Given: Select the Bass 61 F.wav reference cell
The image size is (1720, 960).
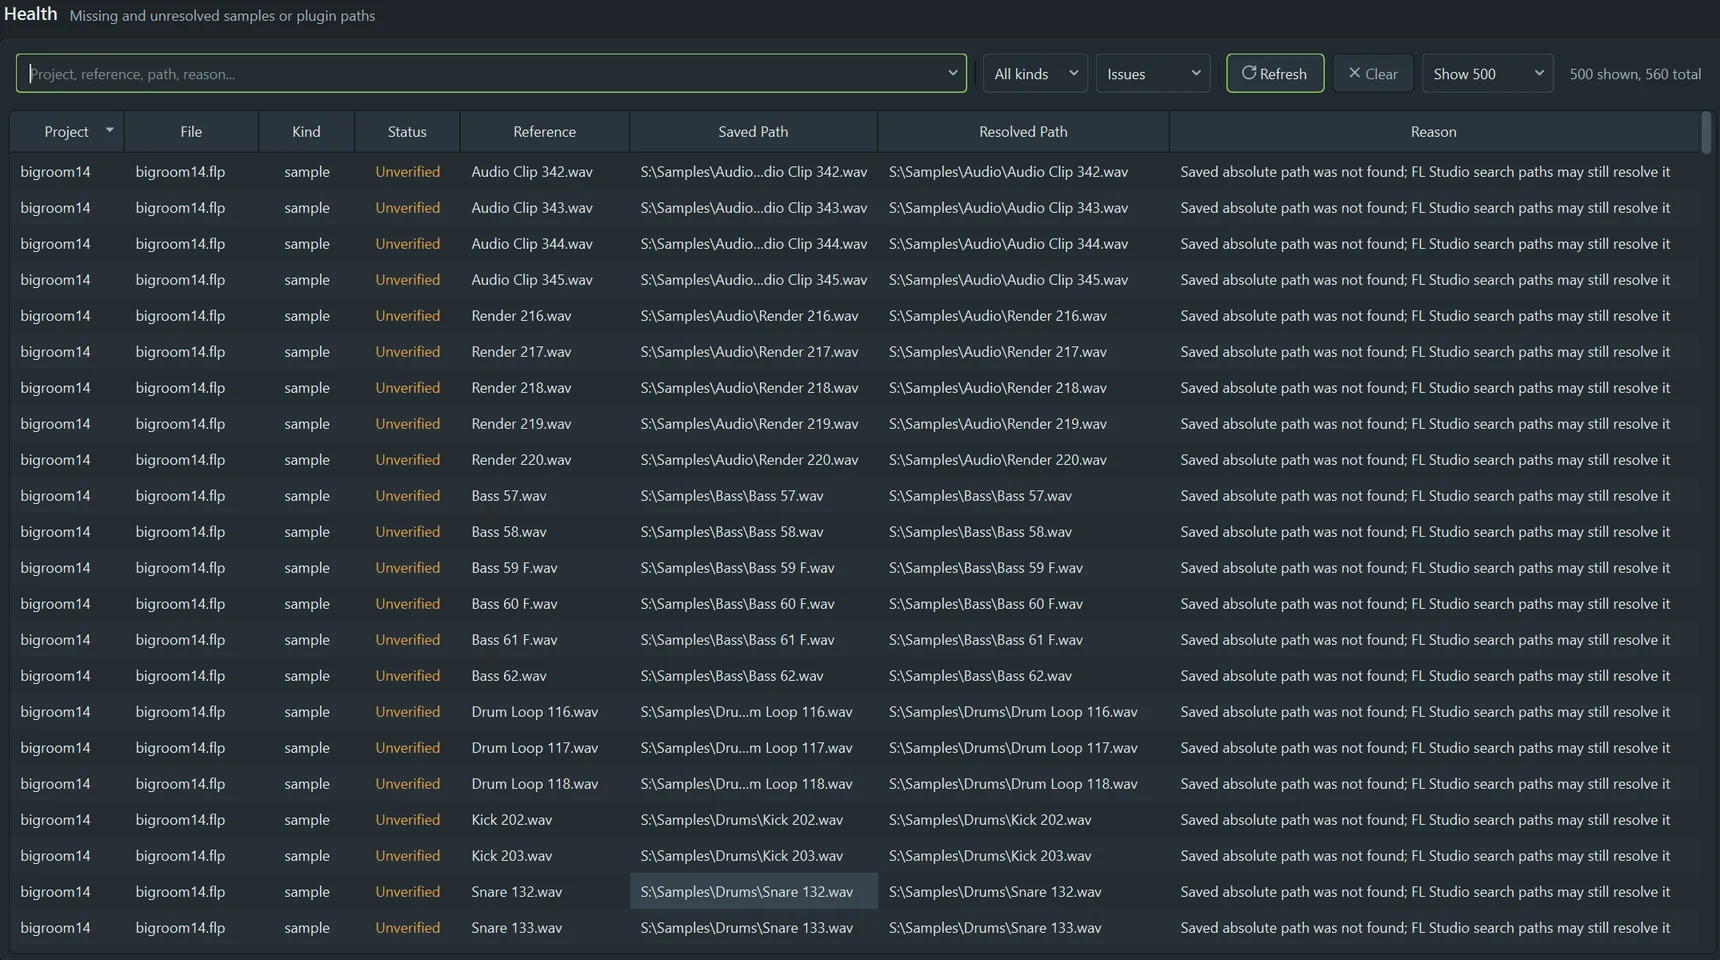Looking at the screenshot, I should click(545, 640).
